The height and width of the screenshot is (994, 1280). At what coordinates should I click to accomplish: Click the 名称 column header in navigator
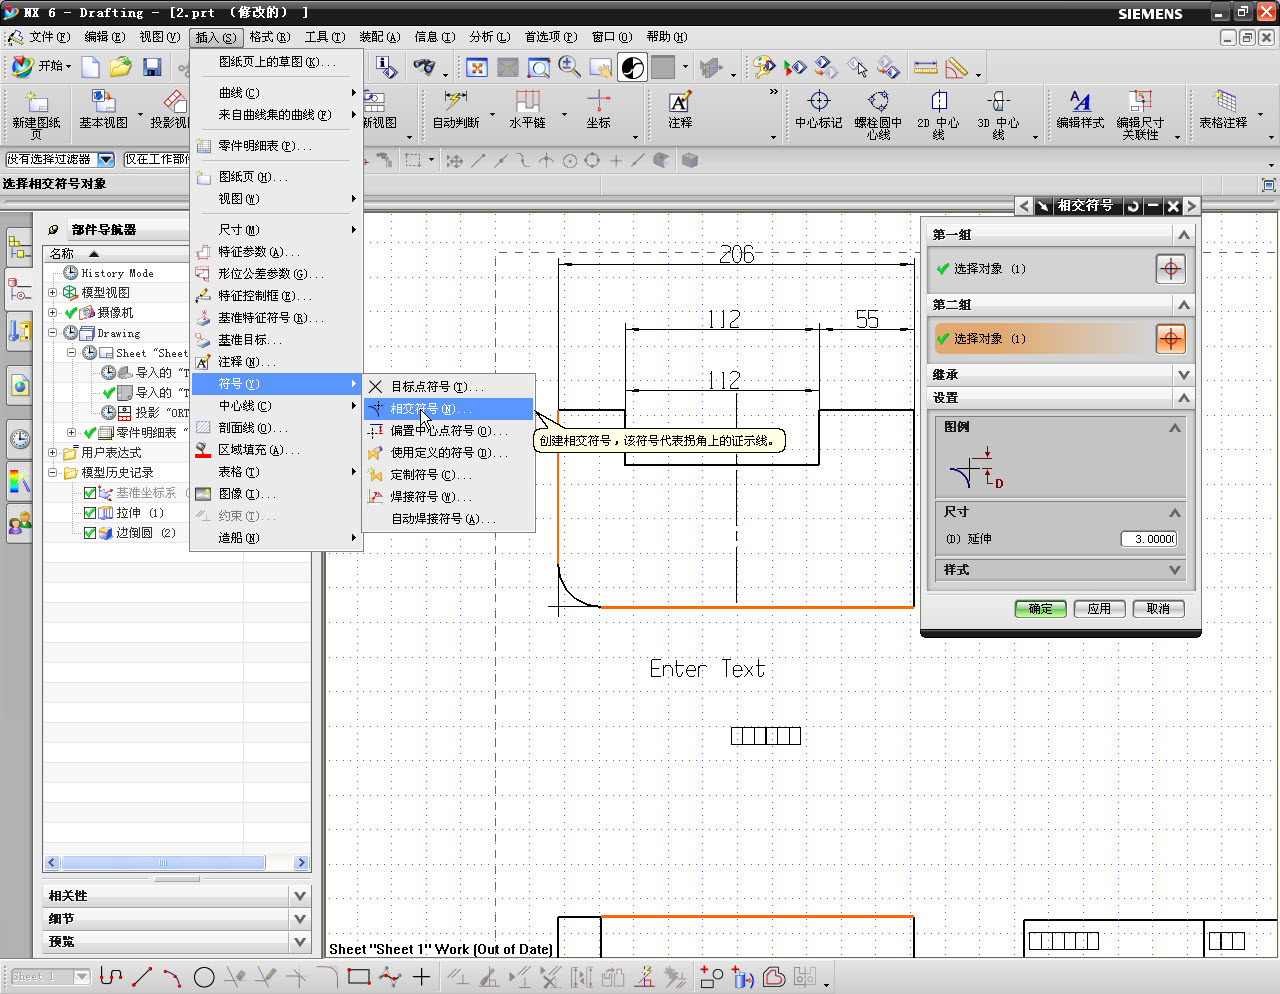click(x=115, y=254)
